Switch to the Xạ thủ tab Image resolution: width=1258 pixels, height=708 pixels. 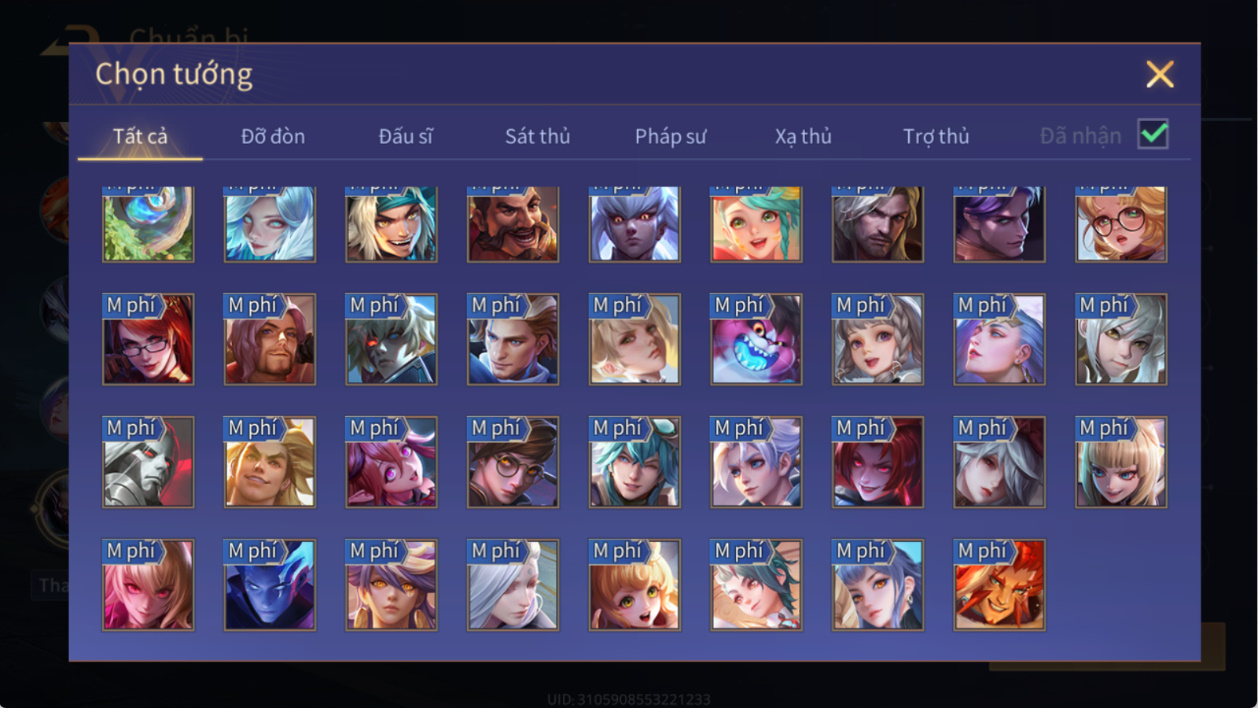(x=803, y=136)
